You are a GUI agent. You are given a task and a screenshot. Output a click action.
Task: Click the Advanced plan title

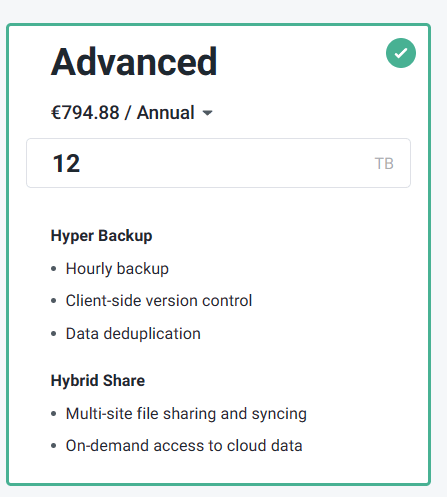click(134, 62)
